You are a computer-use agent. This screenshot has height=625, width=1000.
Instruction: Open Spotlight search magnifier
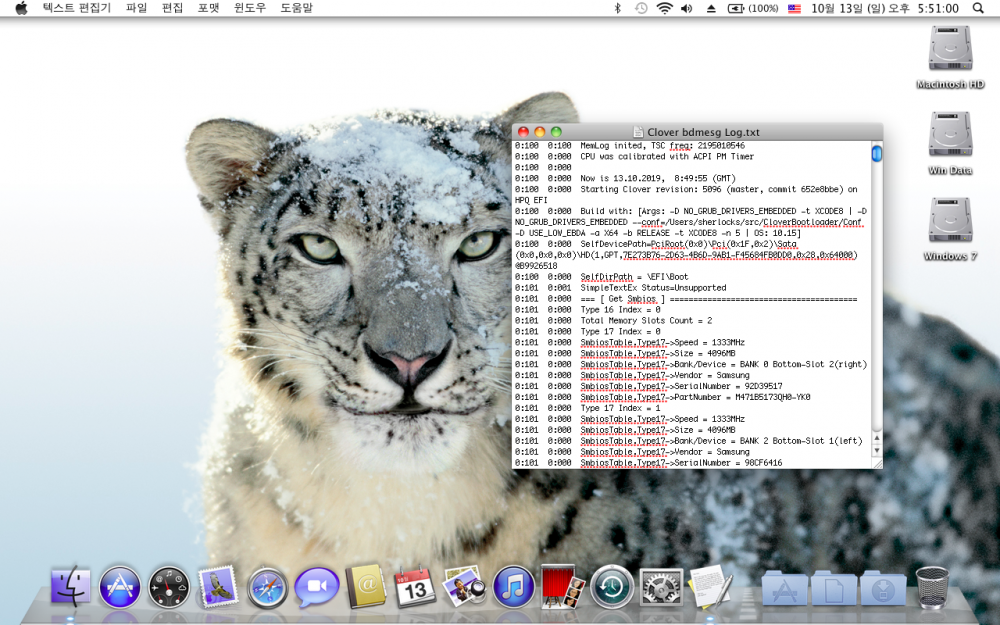click(x=978, y=8)
